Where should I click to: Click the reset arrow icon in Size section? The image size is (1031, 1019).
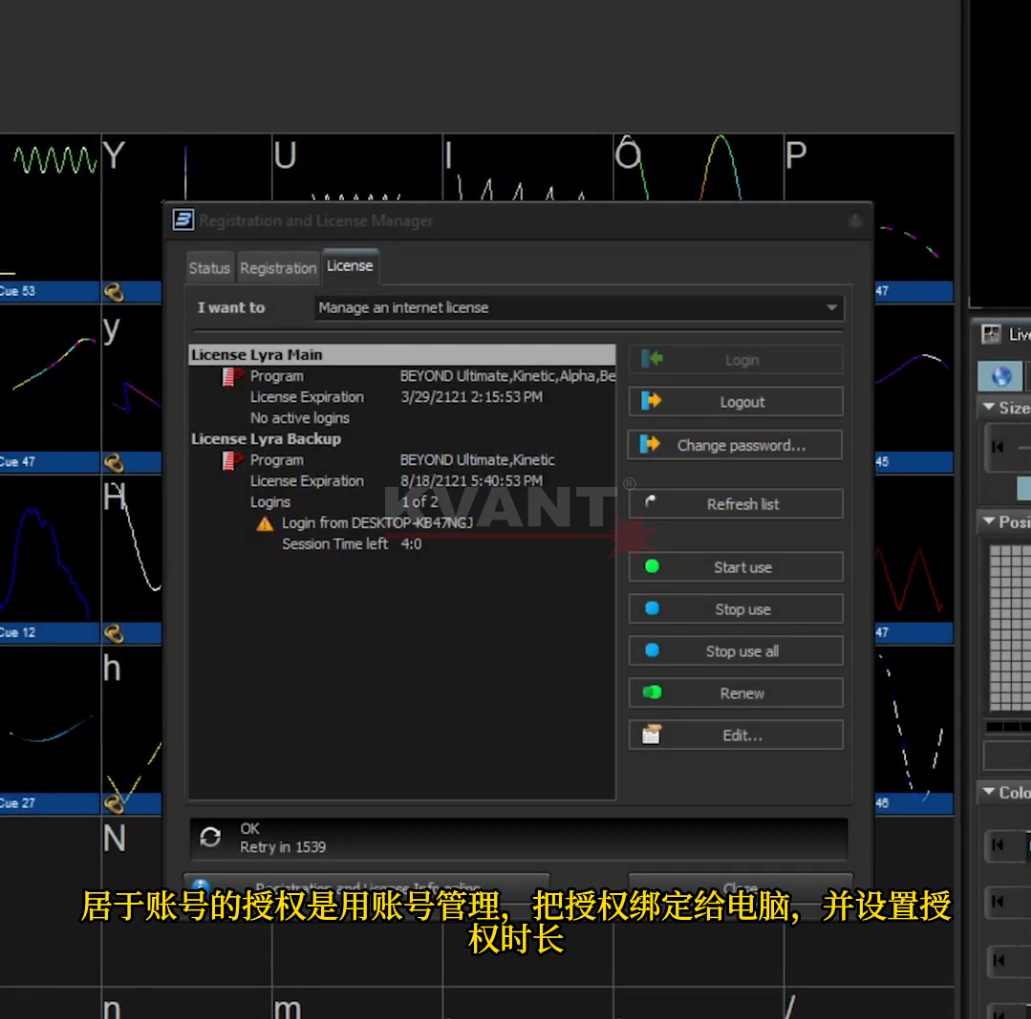(998, 447)
